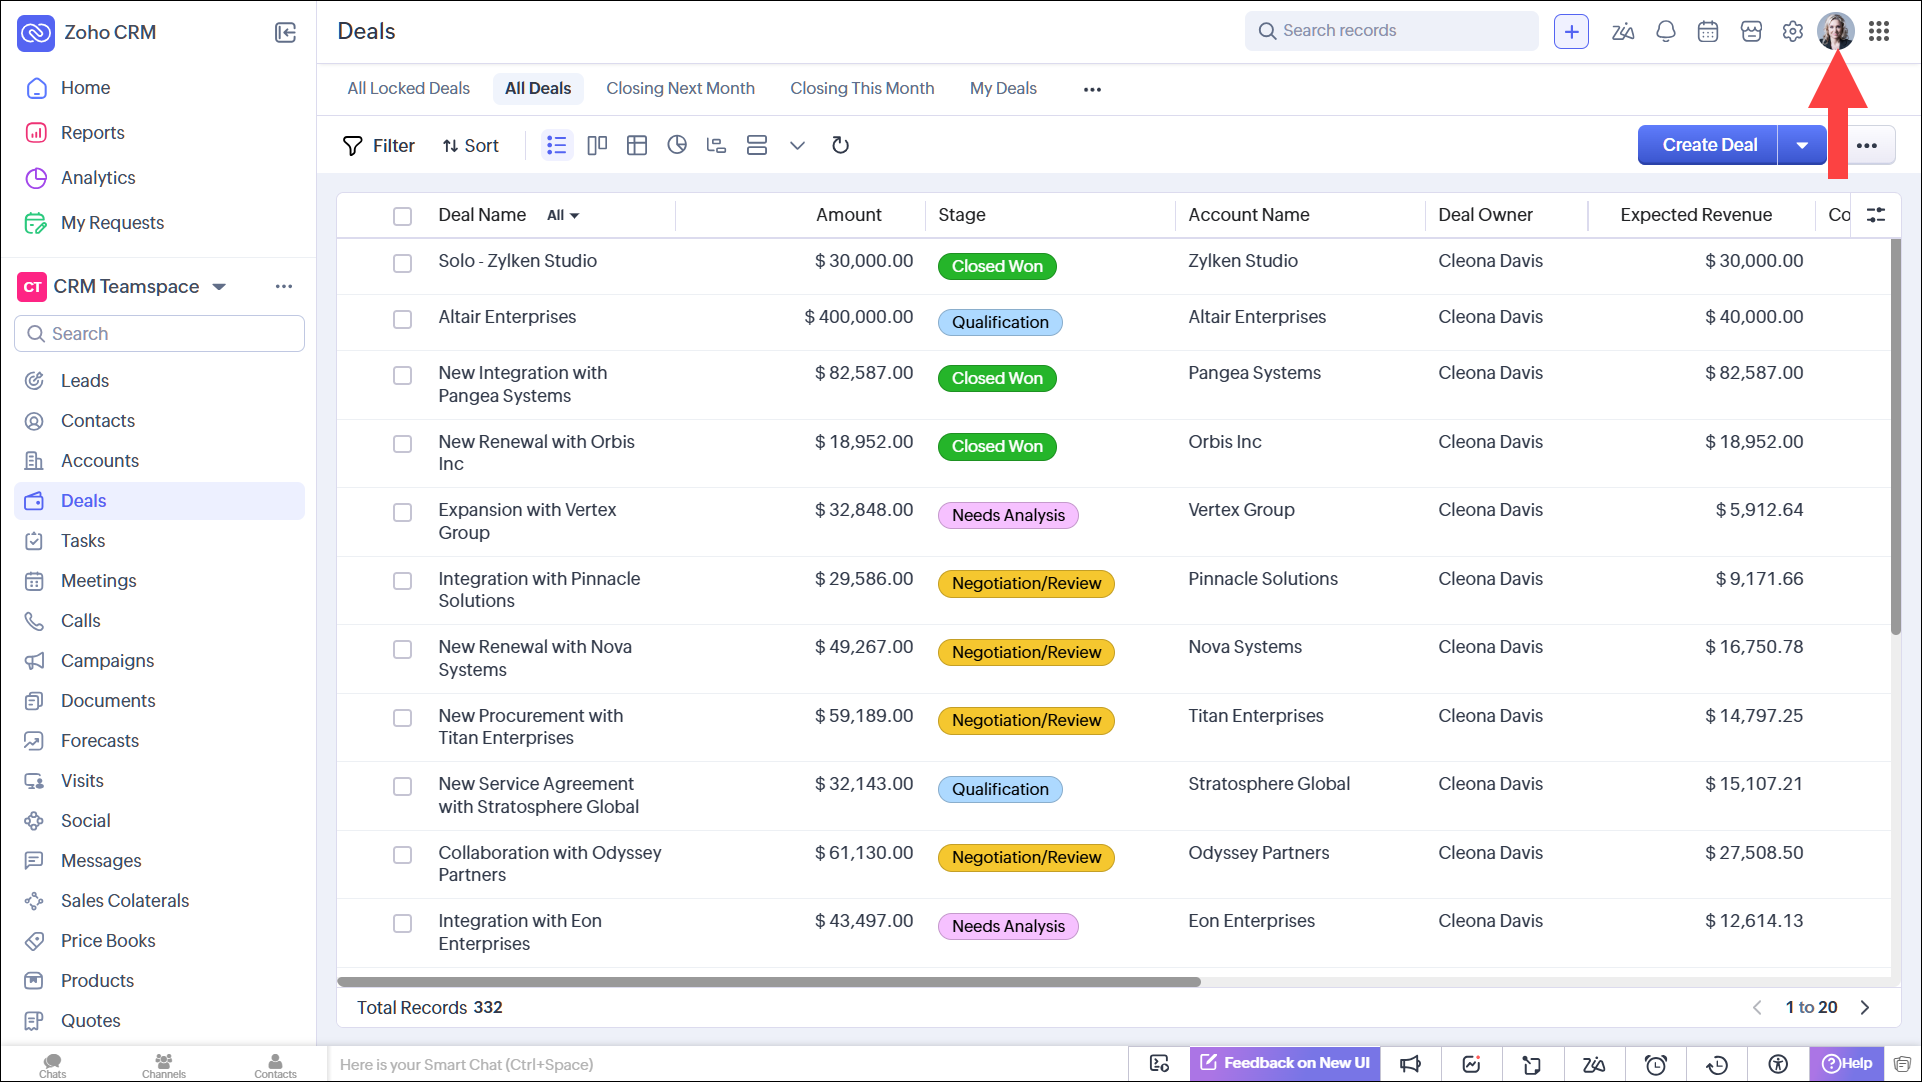
Task: Check the Solo - Zylken Studio row checkbox
Action: point(402,263)
